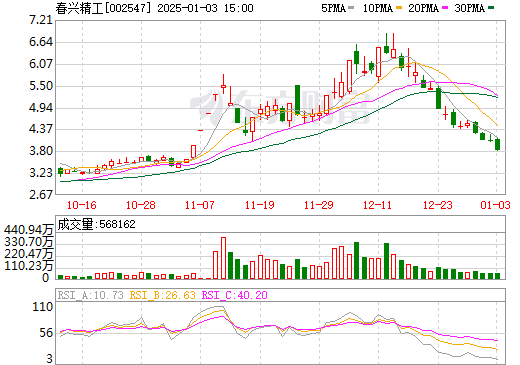Click the 成交量:568162 volume label
The width and height of the screenshot is (520, 365).
[97, 224]
